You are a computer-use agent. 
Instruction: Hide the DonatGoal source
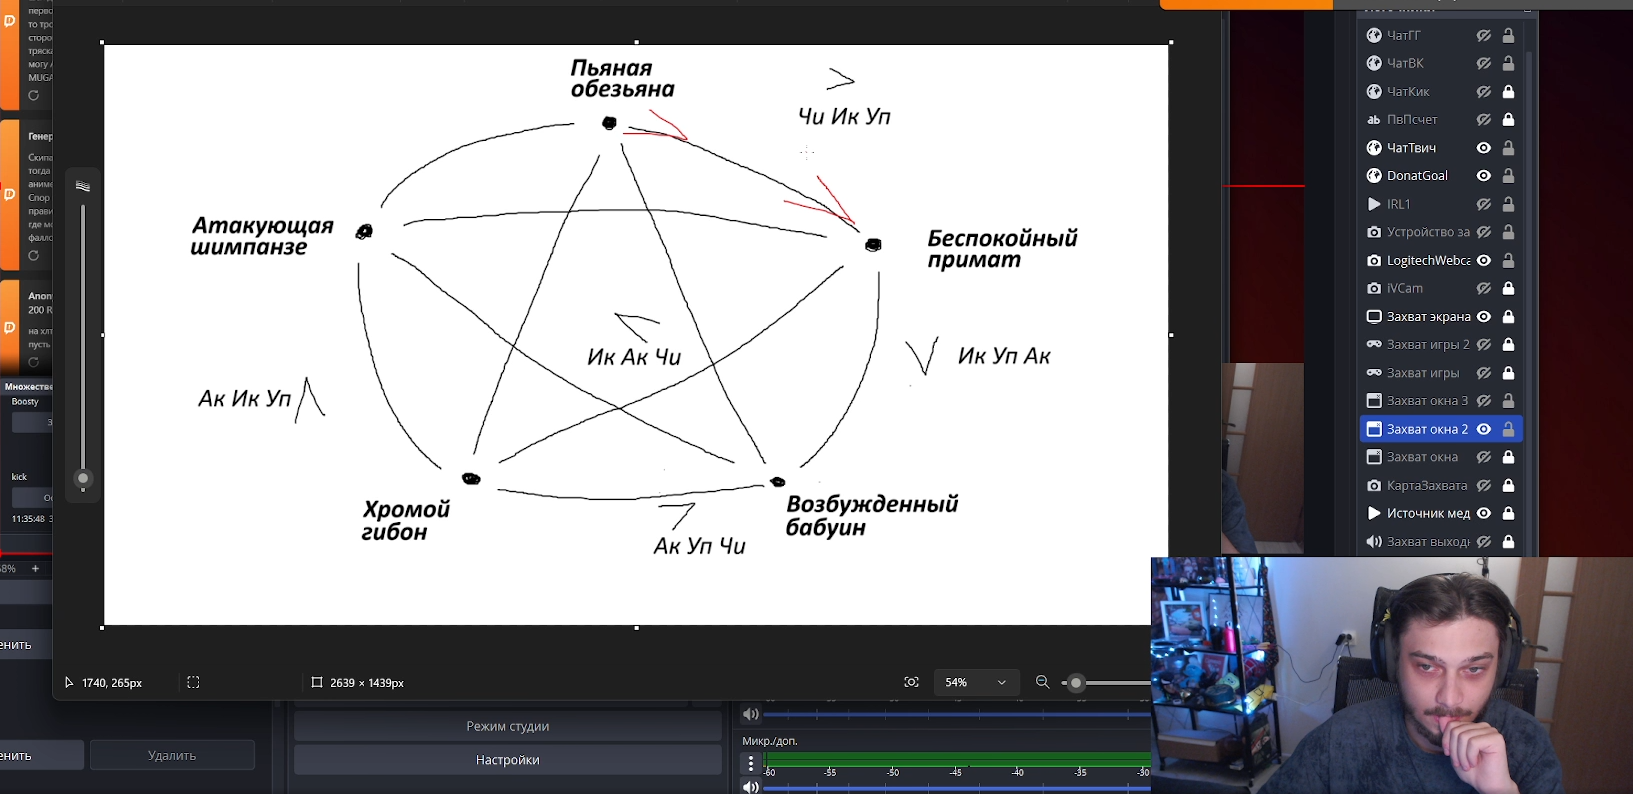1484,175
